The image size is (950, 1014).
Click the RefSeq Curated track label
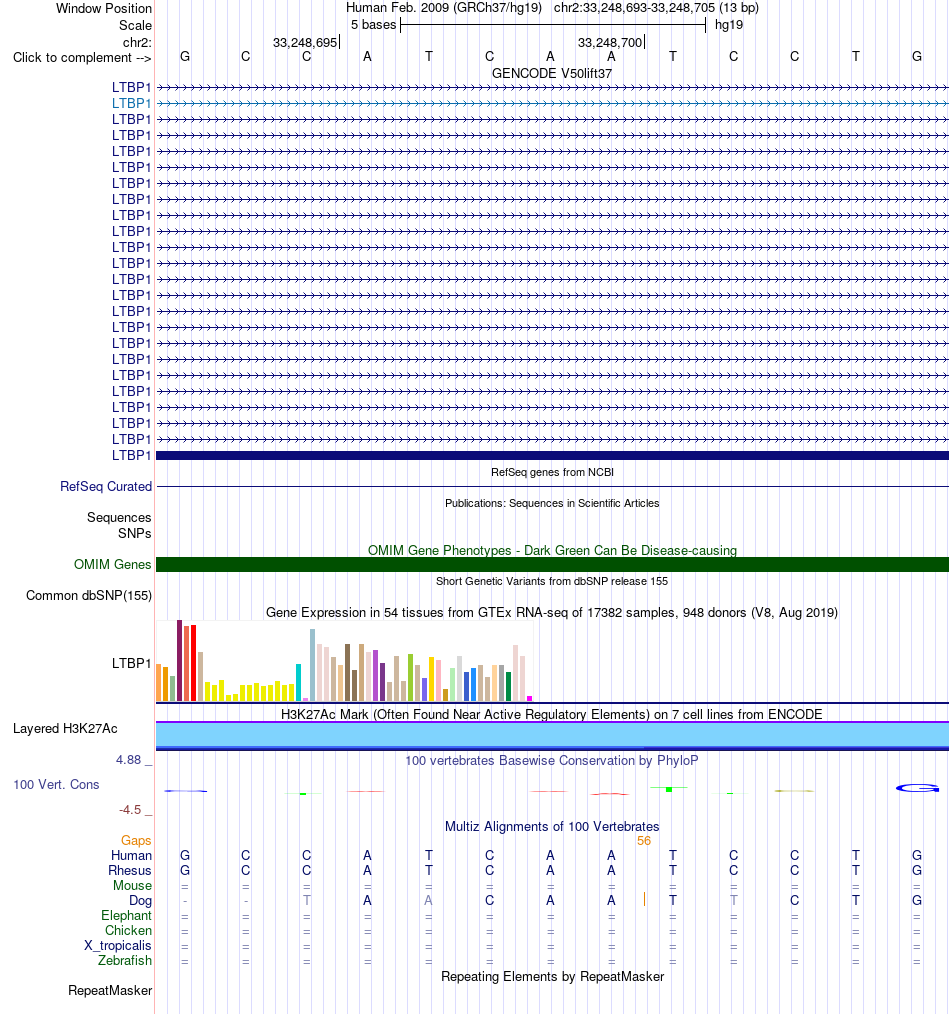coord(106,486)
